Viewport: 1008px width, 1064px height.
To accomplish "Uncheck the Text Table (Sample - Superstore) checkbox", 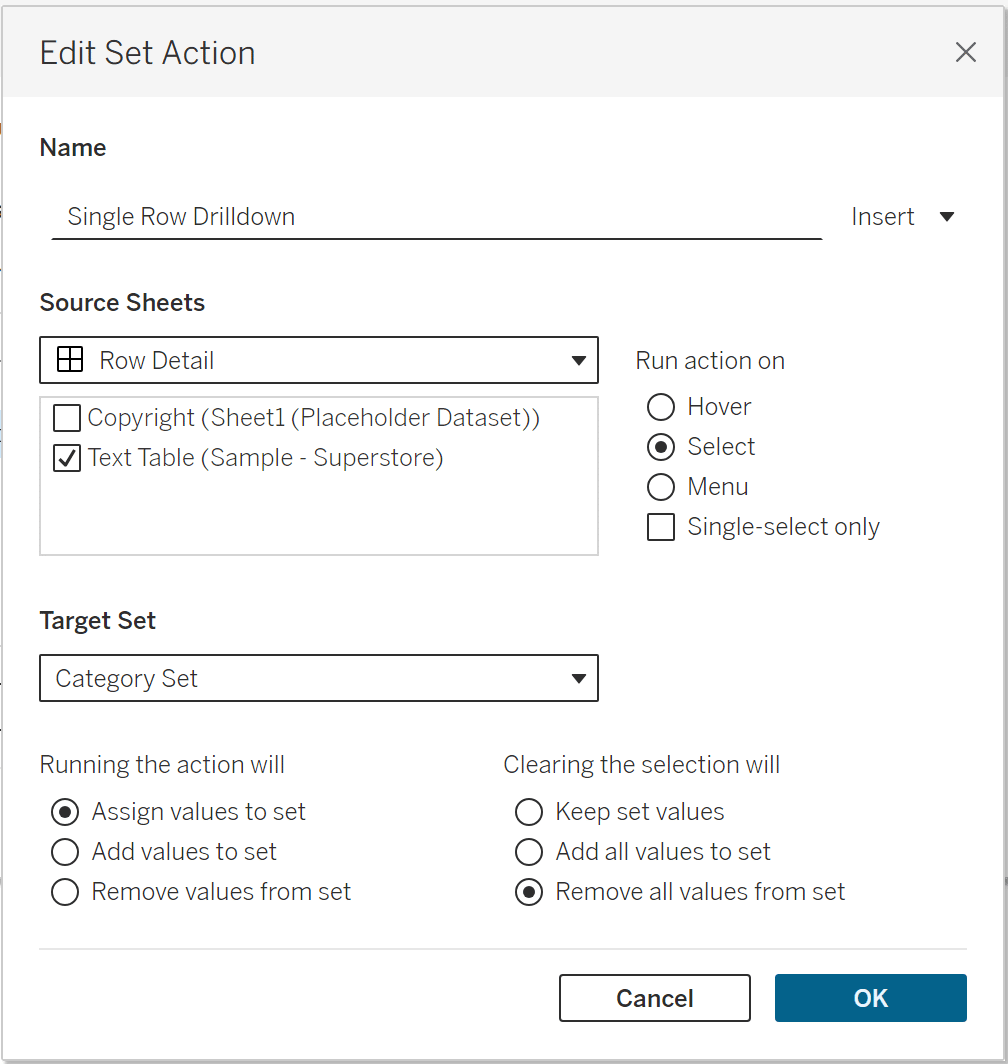I will point(67,458).
